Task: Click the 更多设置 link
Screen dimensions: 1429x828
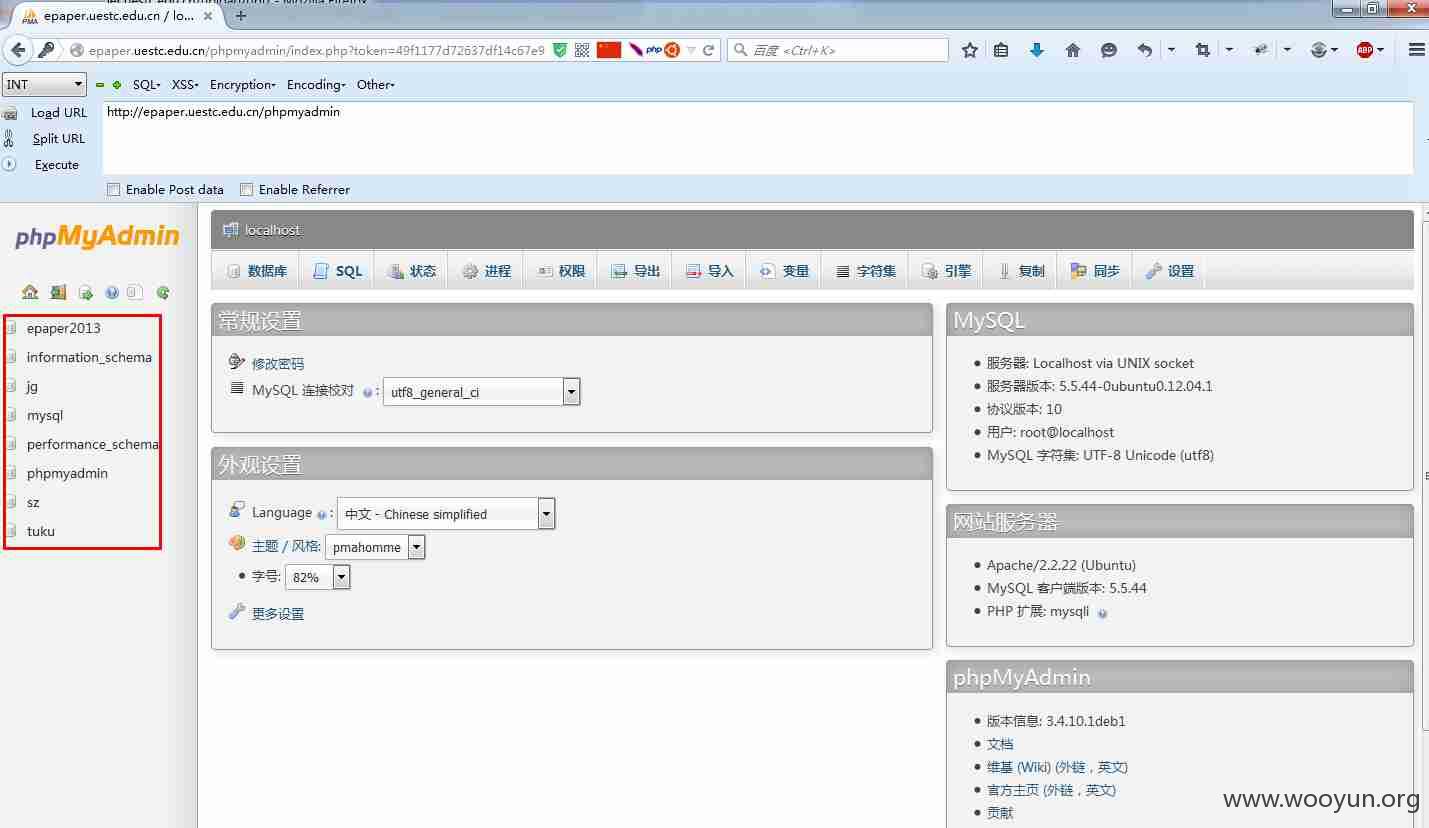Action: [278, 614]
